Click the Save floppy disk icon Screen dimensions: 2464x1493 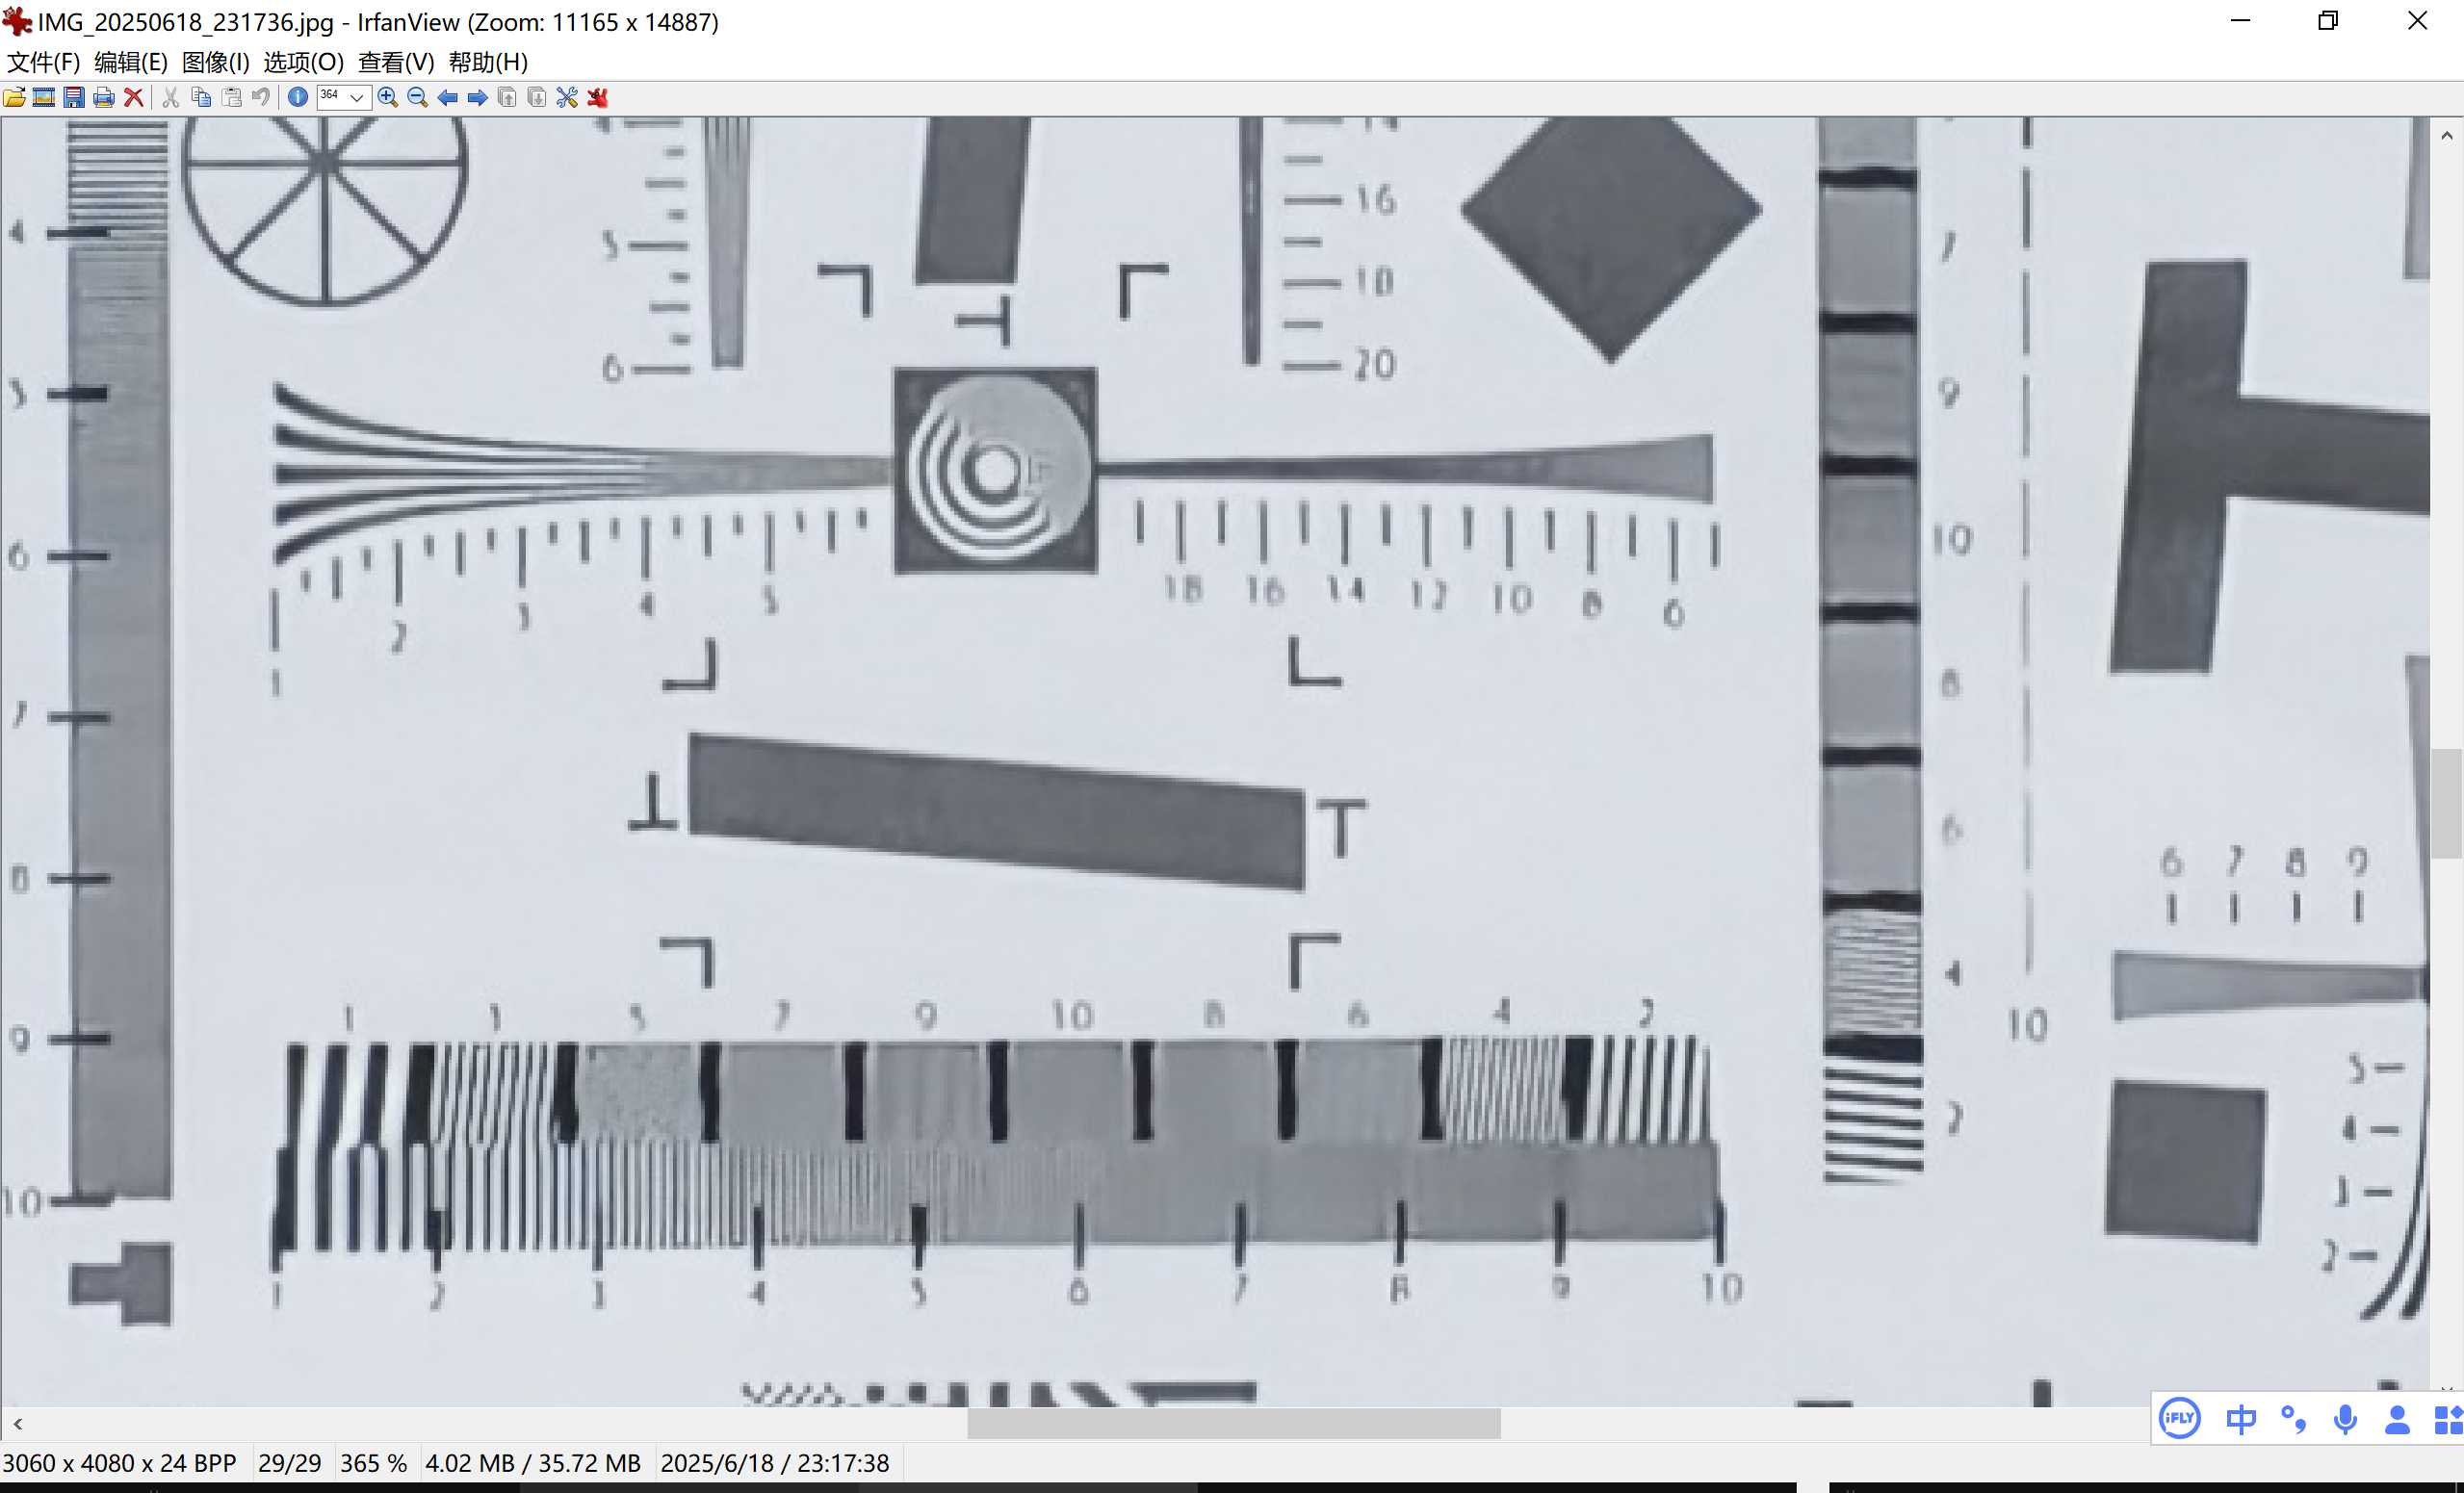tap(74, 97)
